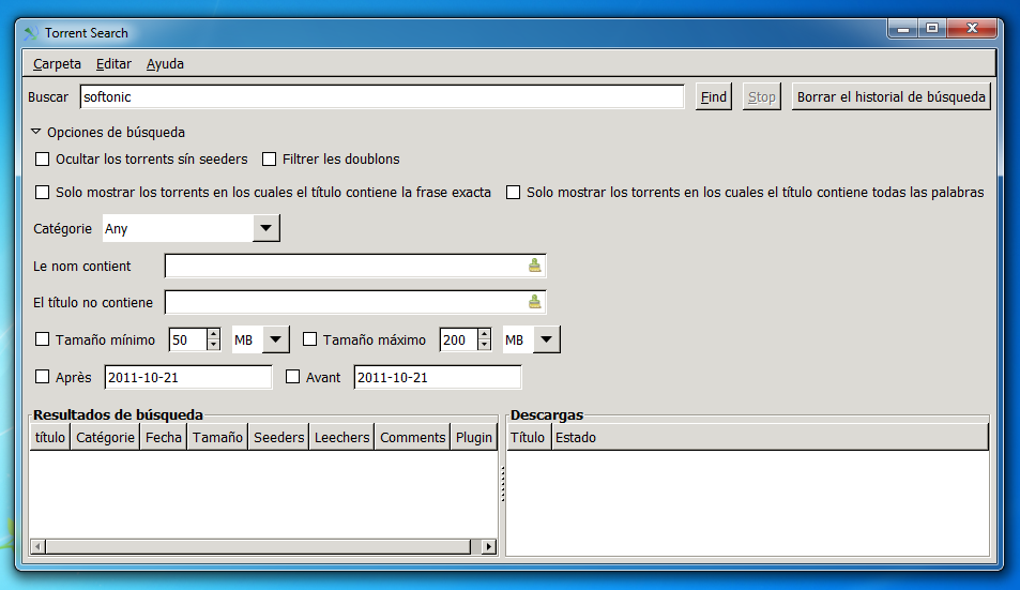Sort results by 'Seeders' column header
The height and width of the screenshot is (590, 1020).
(x=278, y=437)
